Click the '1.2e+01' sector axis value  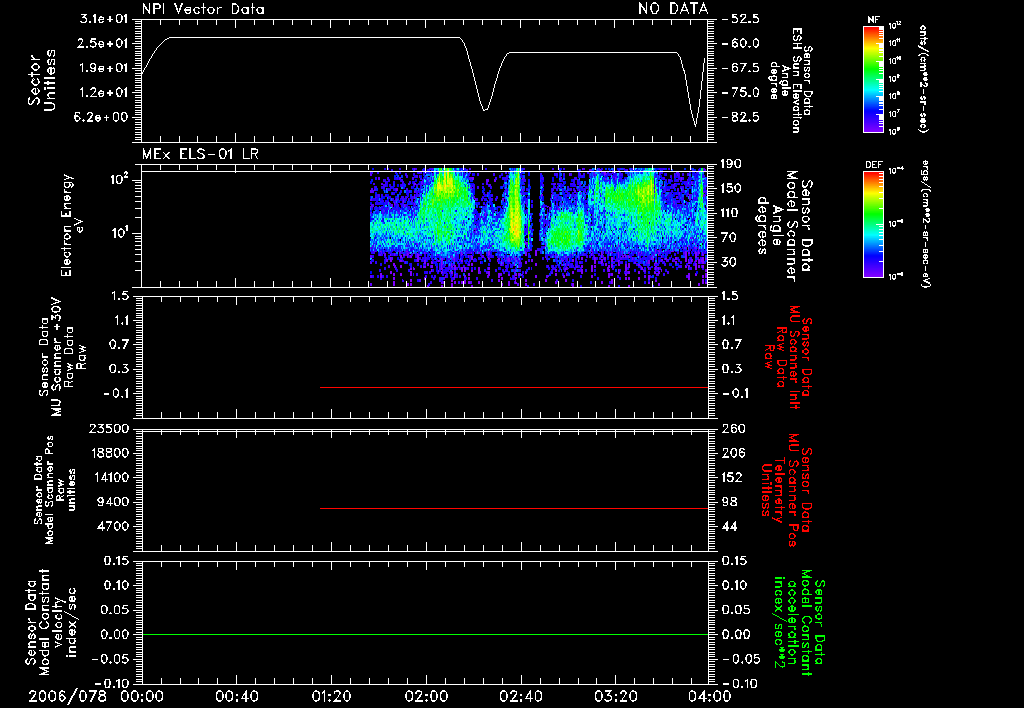pos(103,93)
